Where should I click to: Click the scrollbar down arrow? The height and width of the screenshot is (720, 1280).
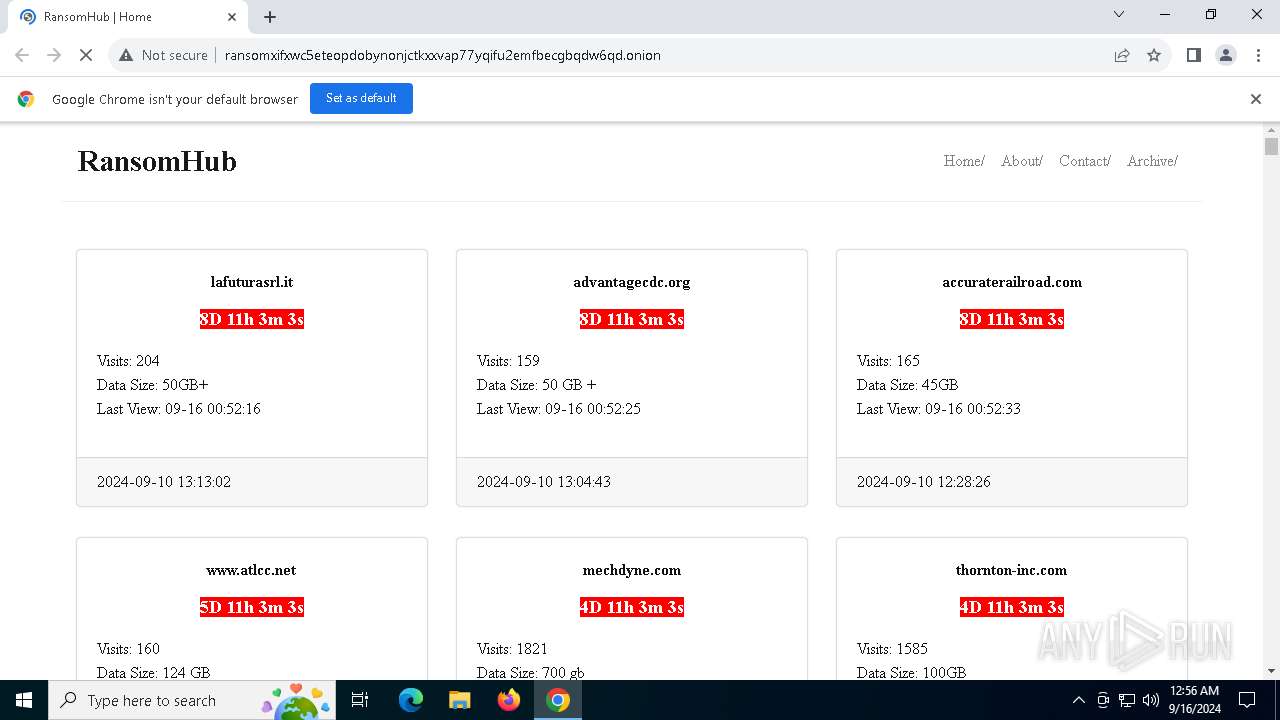1271,671
